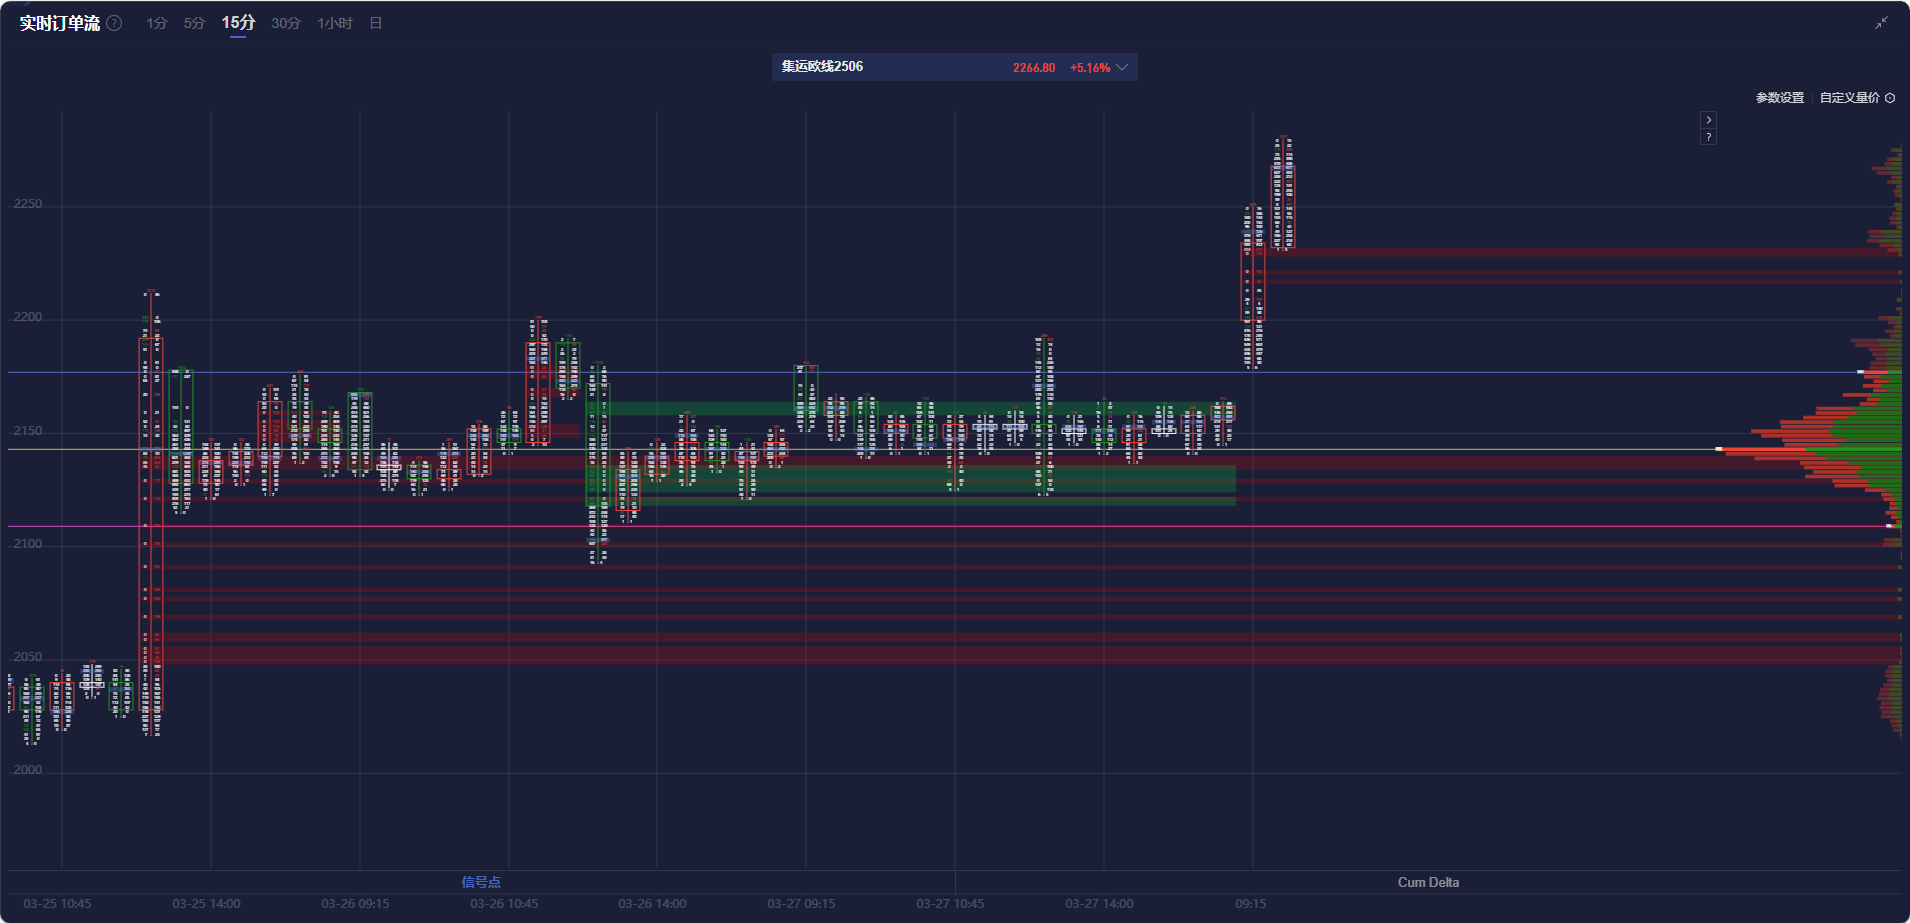Click the volume profile peak bar near 2140
Image resolution: width=1910 pixels, height=923 pixels.
coord(1810,449)
